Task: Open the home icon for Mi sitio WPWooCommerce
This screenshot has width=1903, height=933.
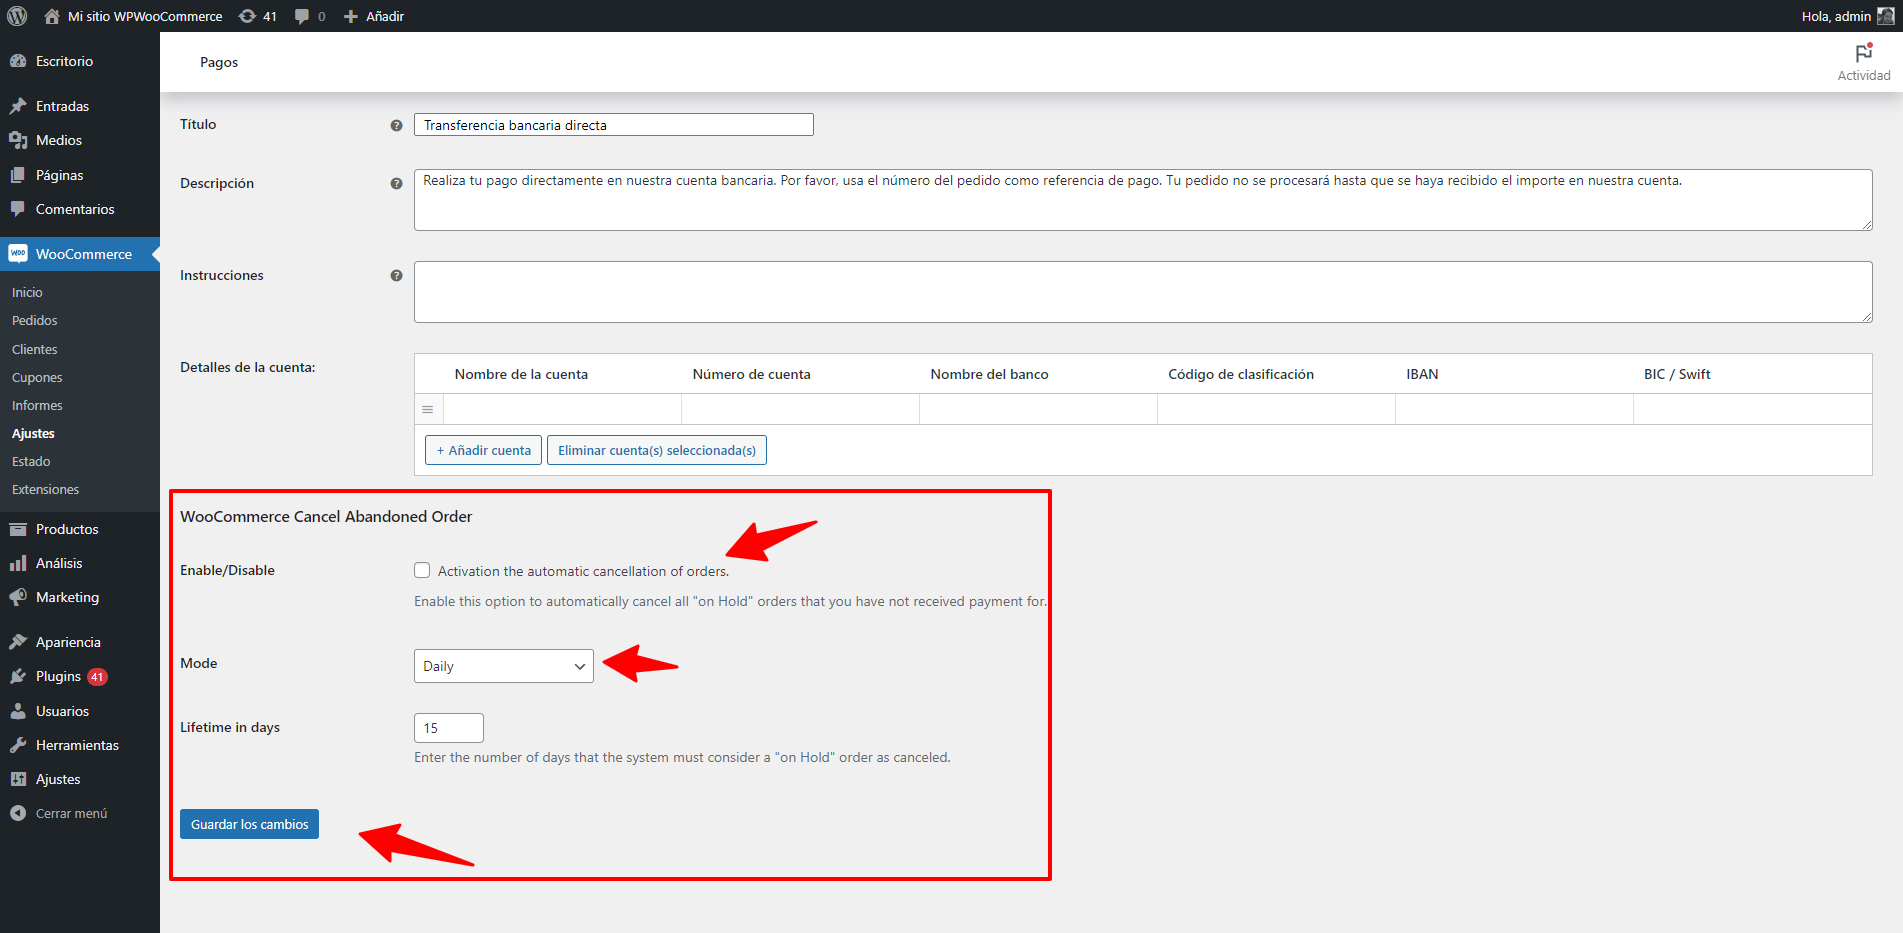Action: pos(52,16)
